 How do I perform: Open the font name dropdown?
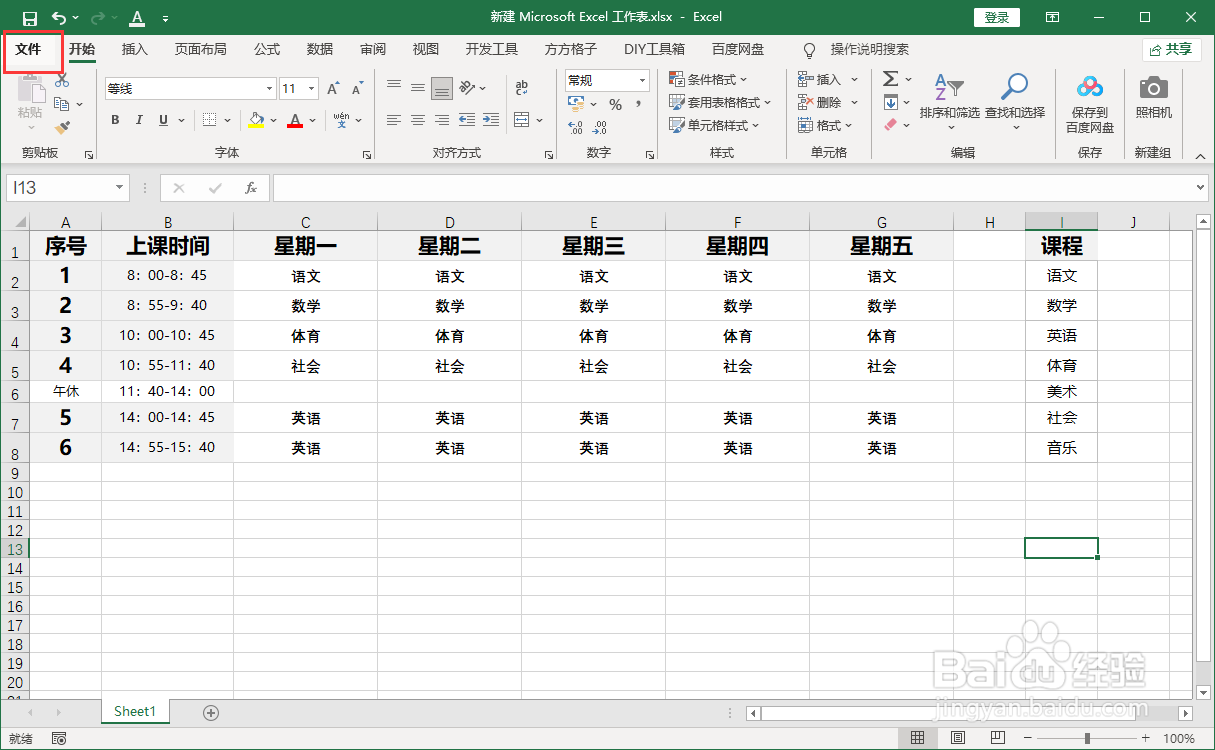267,88
